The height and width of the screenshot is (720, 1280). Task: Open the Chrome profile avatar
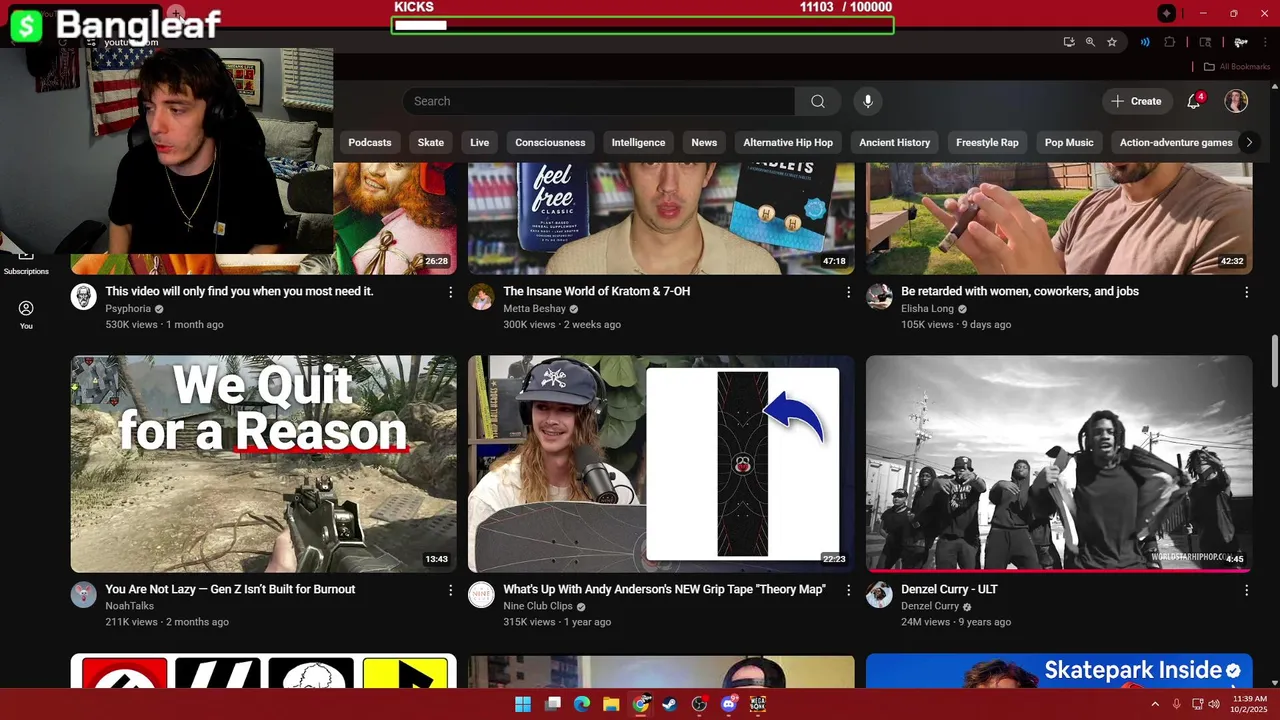[x=1240, y=42]
